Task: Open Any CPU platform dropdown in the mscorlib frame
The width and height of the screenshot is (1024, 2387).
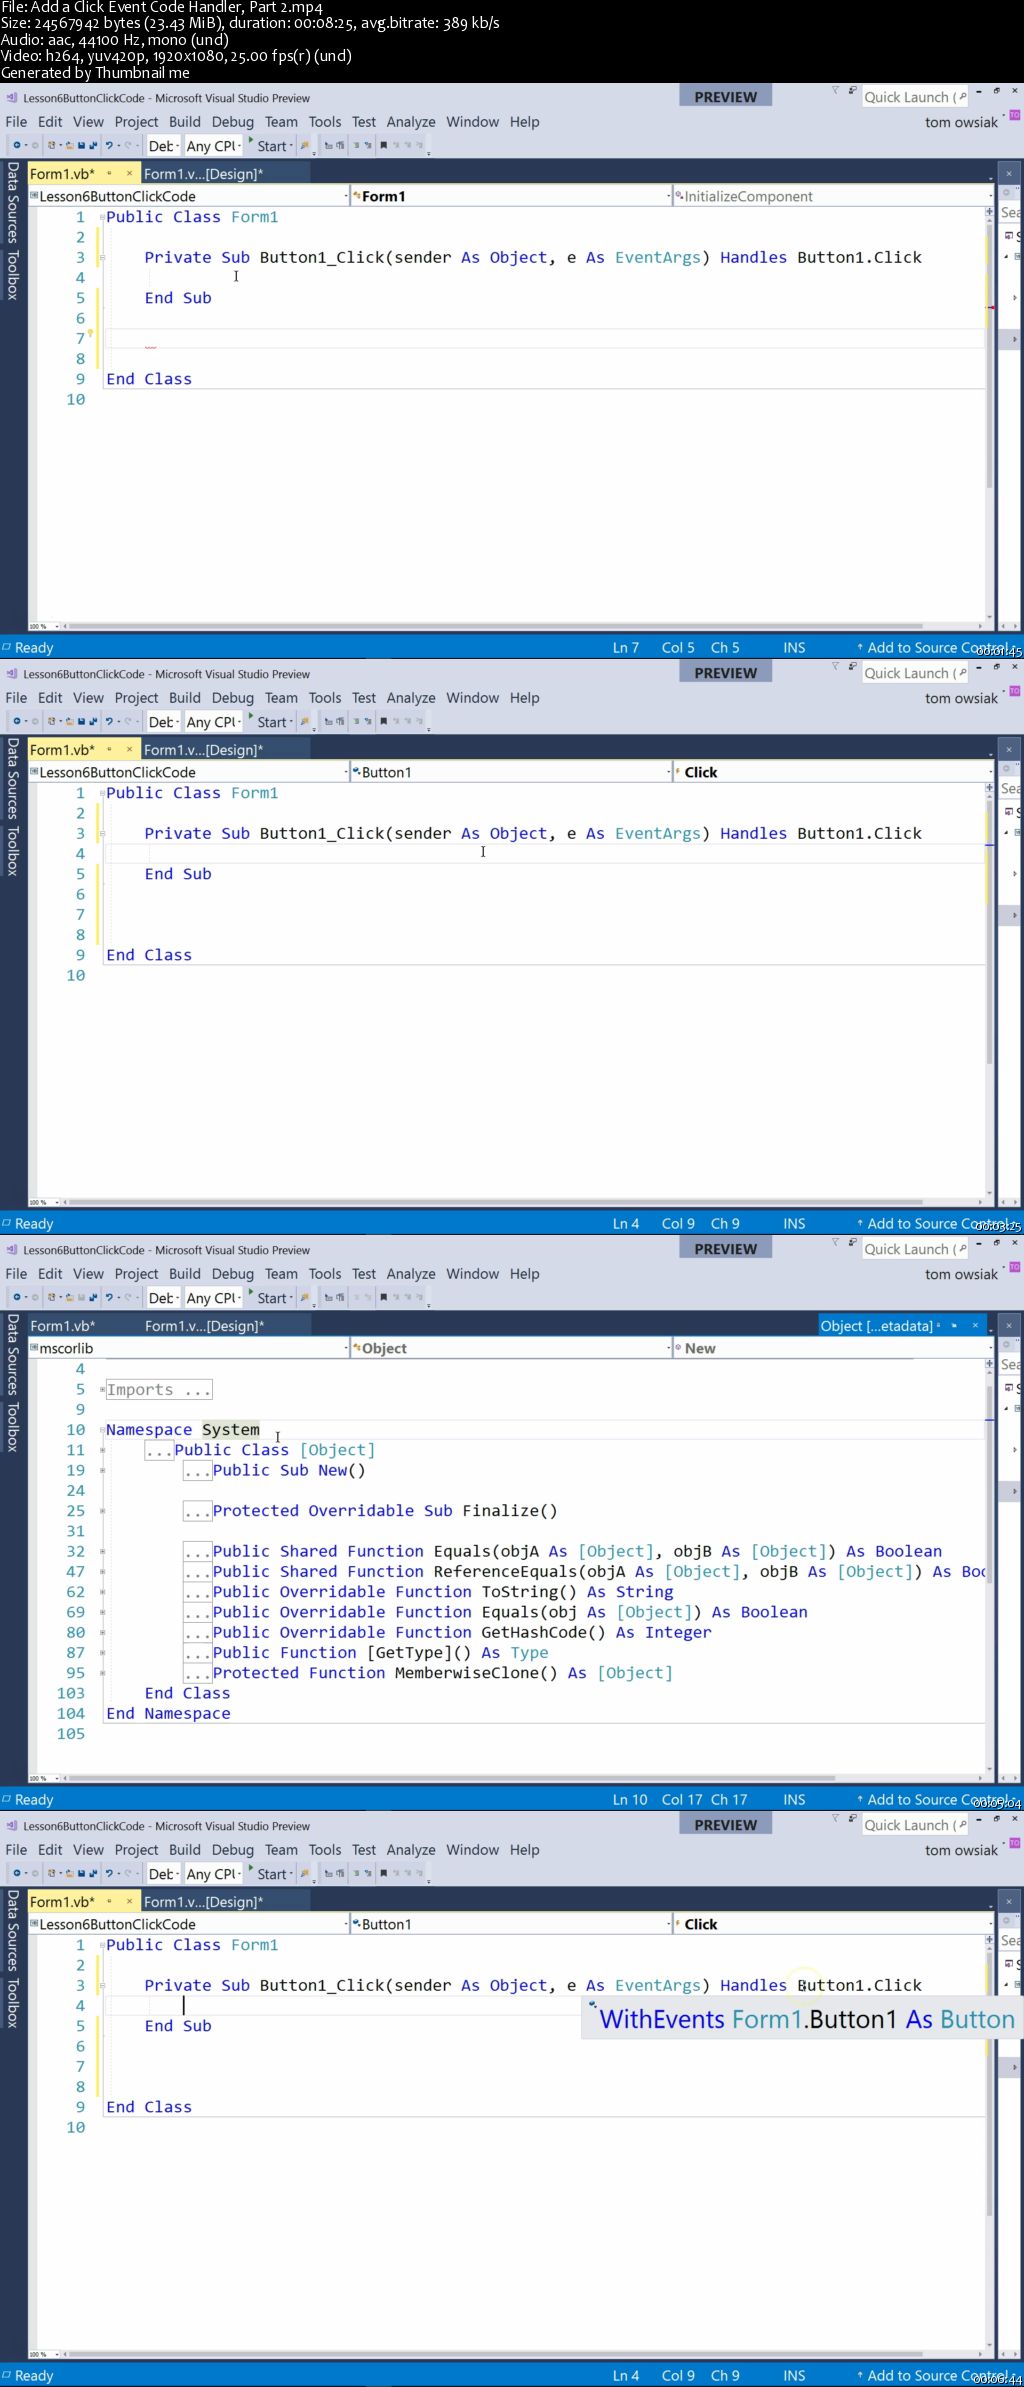Action: 214,1298
